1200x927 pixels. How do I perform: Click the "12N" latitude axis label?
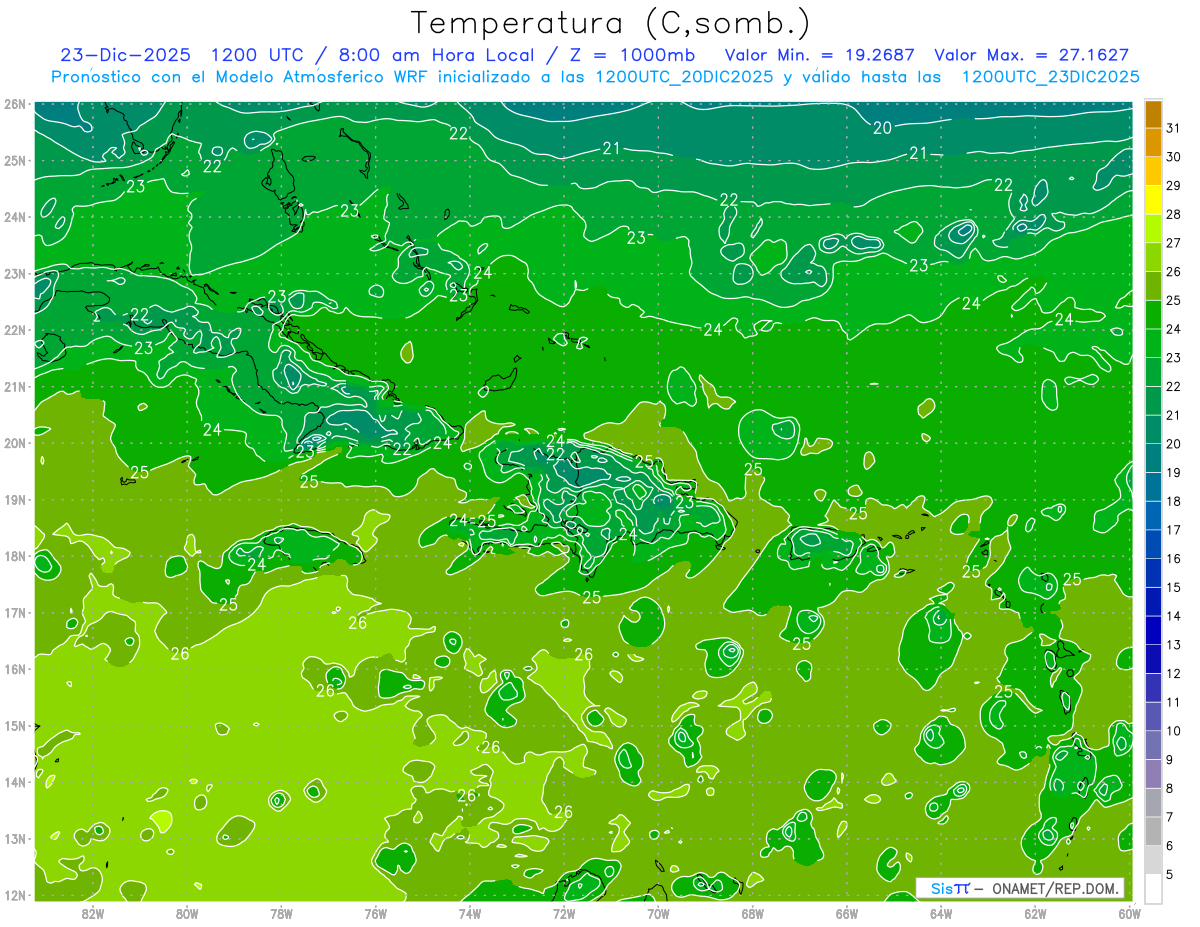click(14, 895)
